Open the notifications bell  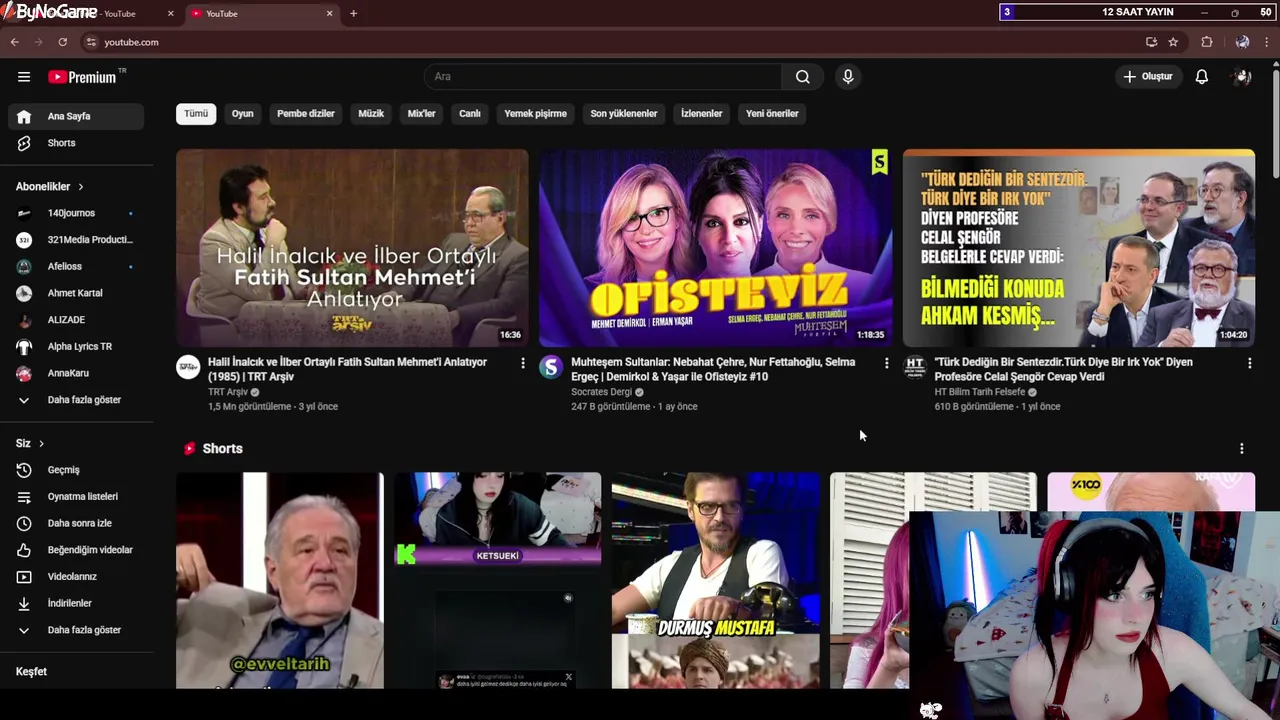[1202, 77]
